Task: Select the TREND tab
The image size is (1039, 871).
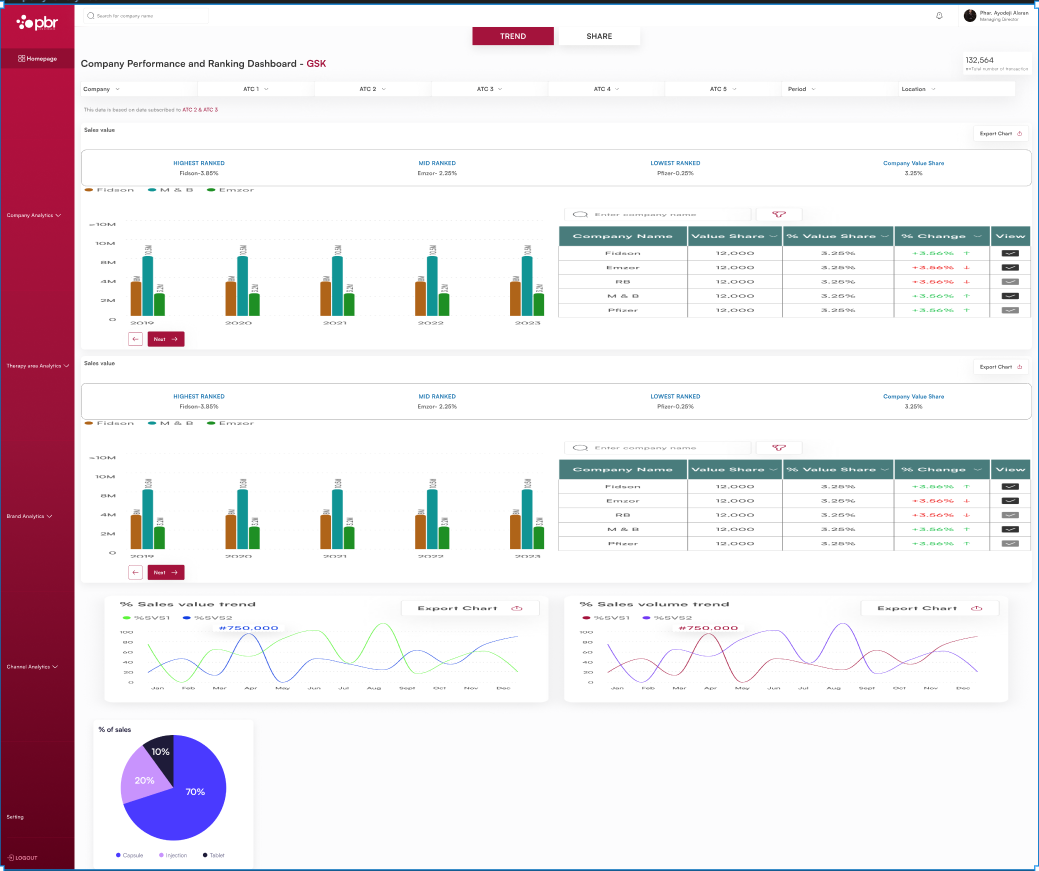Action: tap(513, 36)
